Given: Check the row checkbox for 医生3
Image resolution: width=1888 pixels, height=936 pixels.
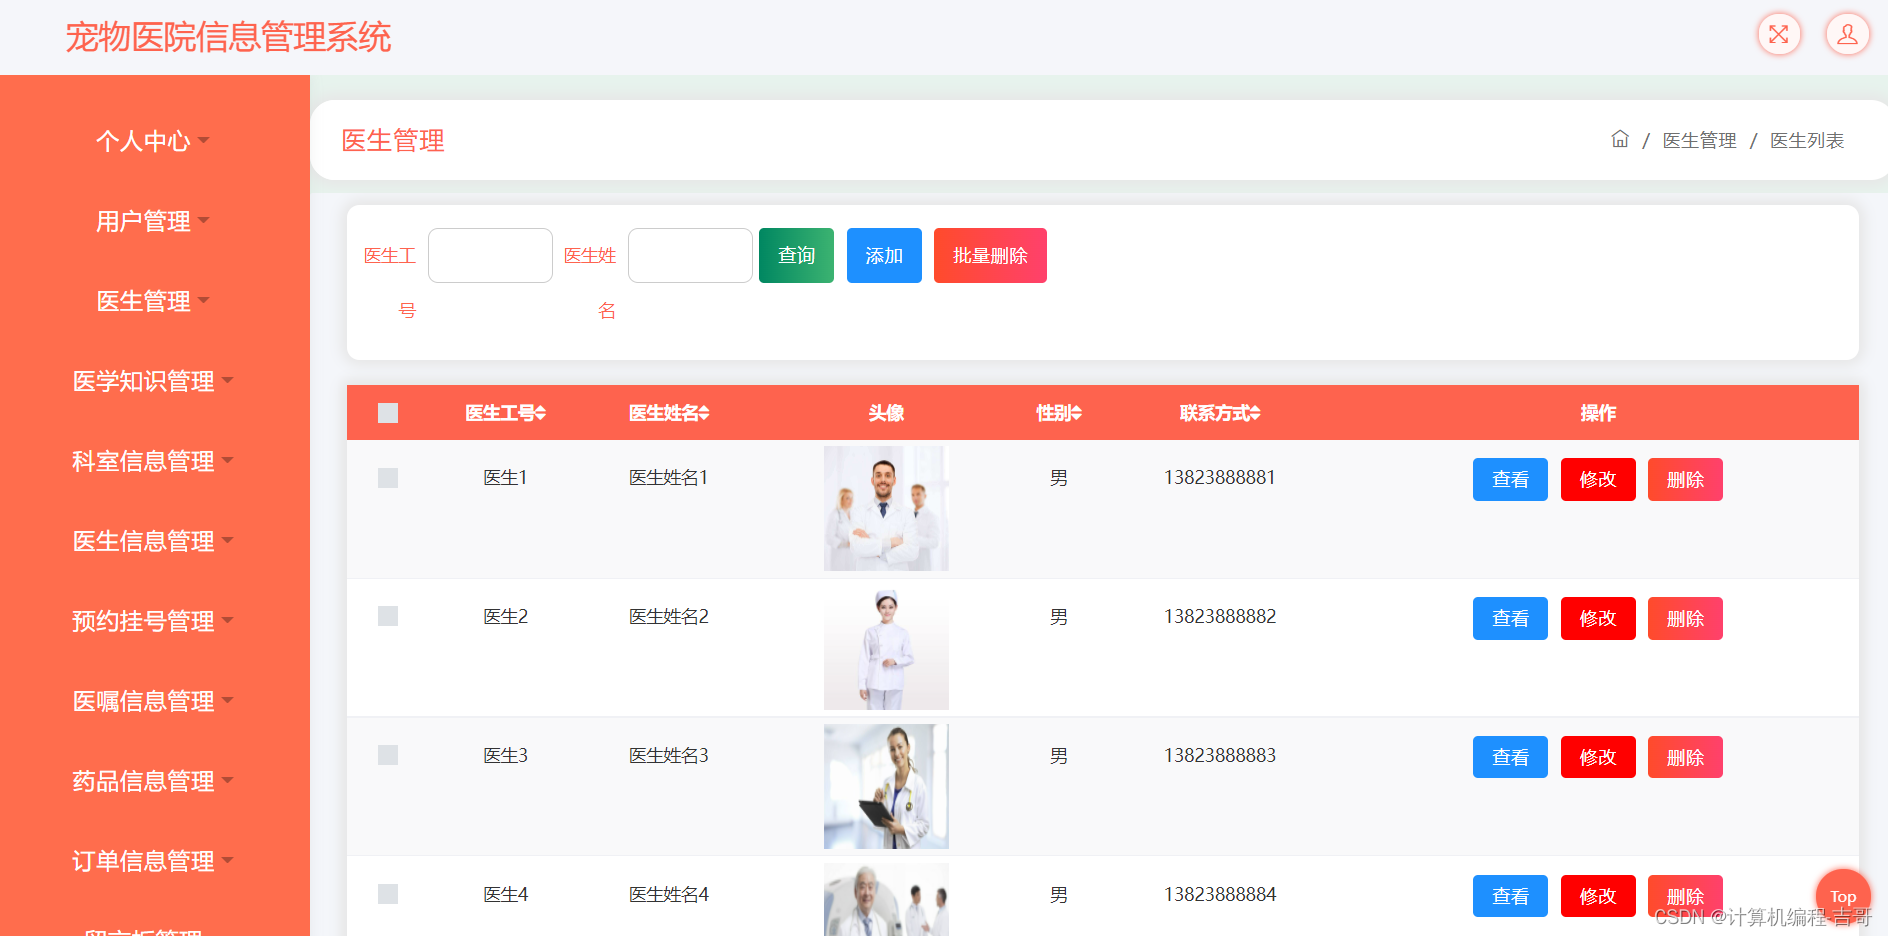Looking at the screenshot, I should 388,755.
